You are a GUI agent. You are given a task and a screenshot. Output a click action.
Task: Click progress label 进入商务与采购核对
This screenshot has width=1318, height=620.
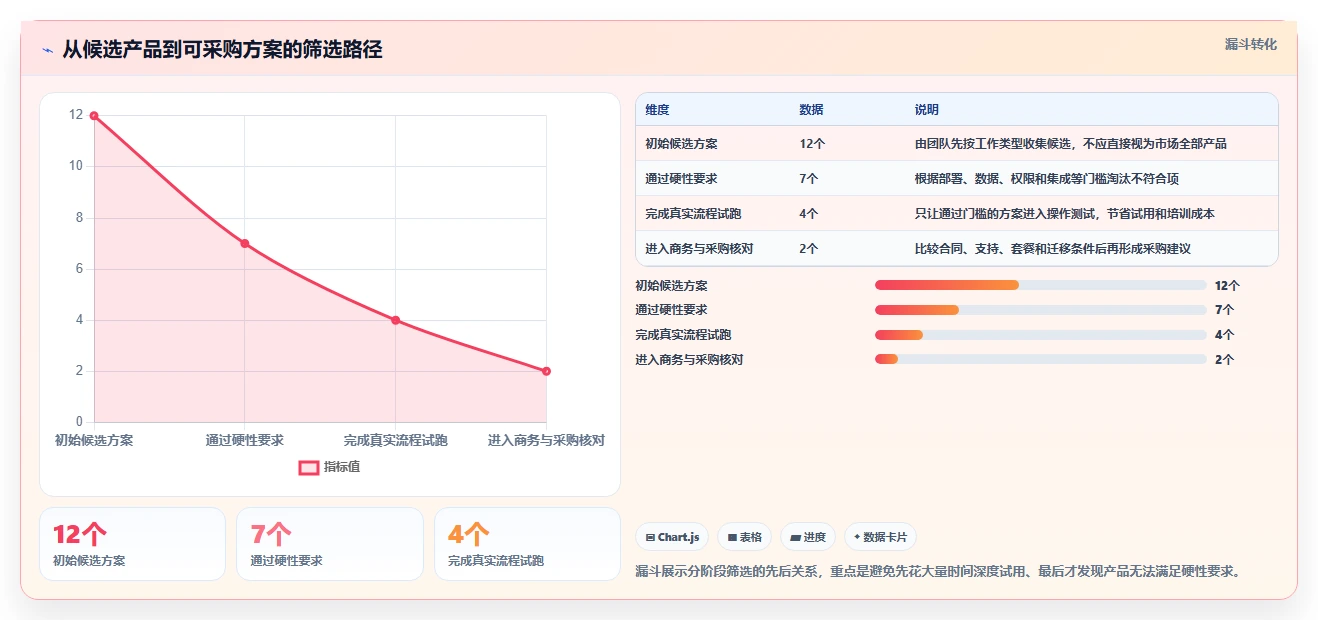tap(689, 360)
